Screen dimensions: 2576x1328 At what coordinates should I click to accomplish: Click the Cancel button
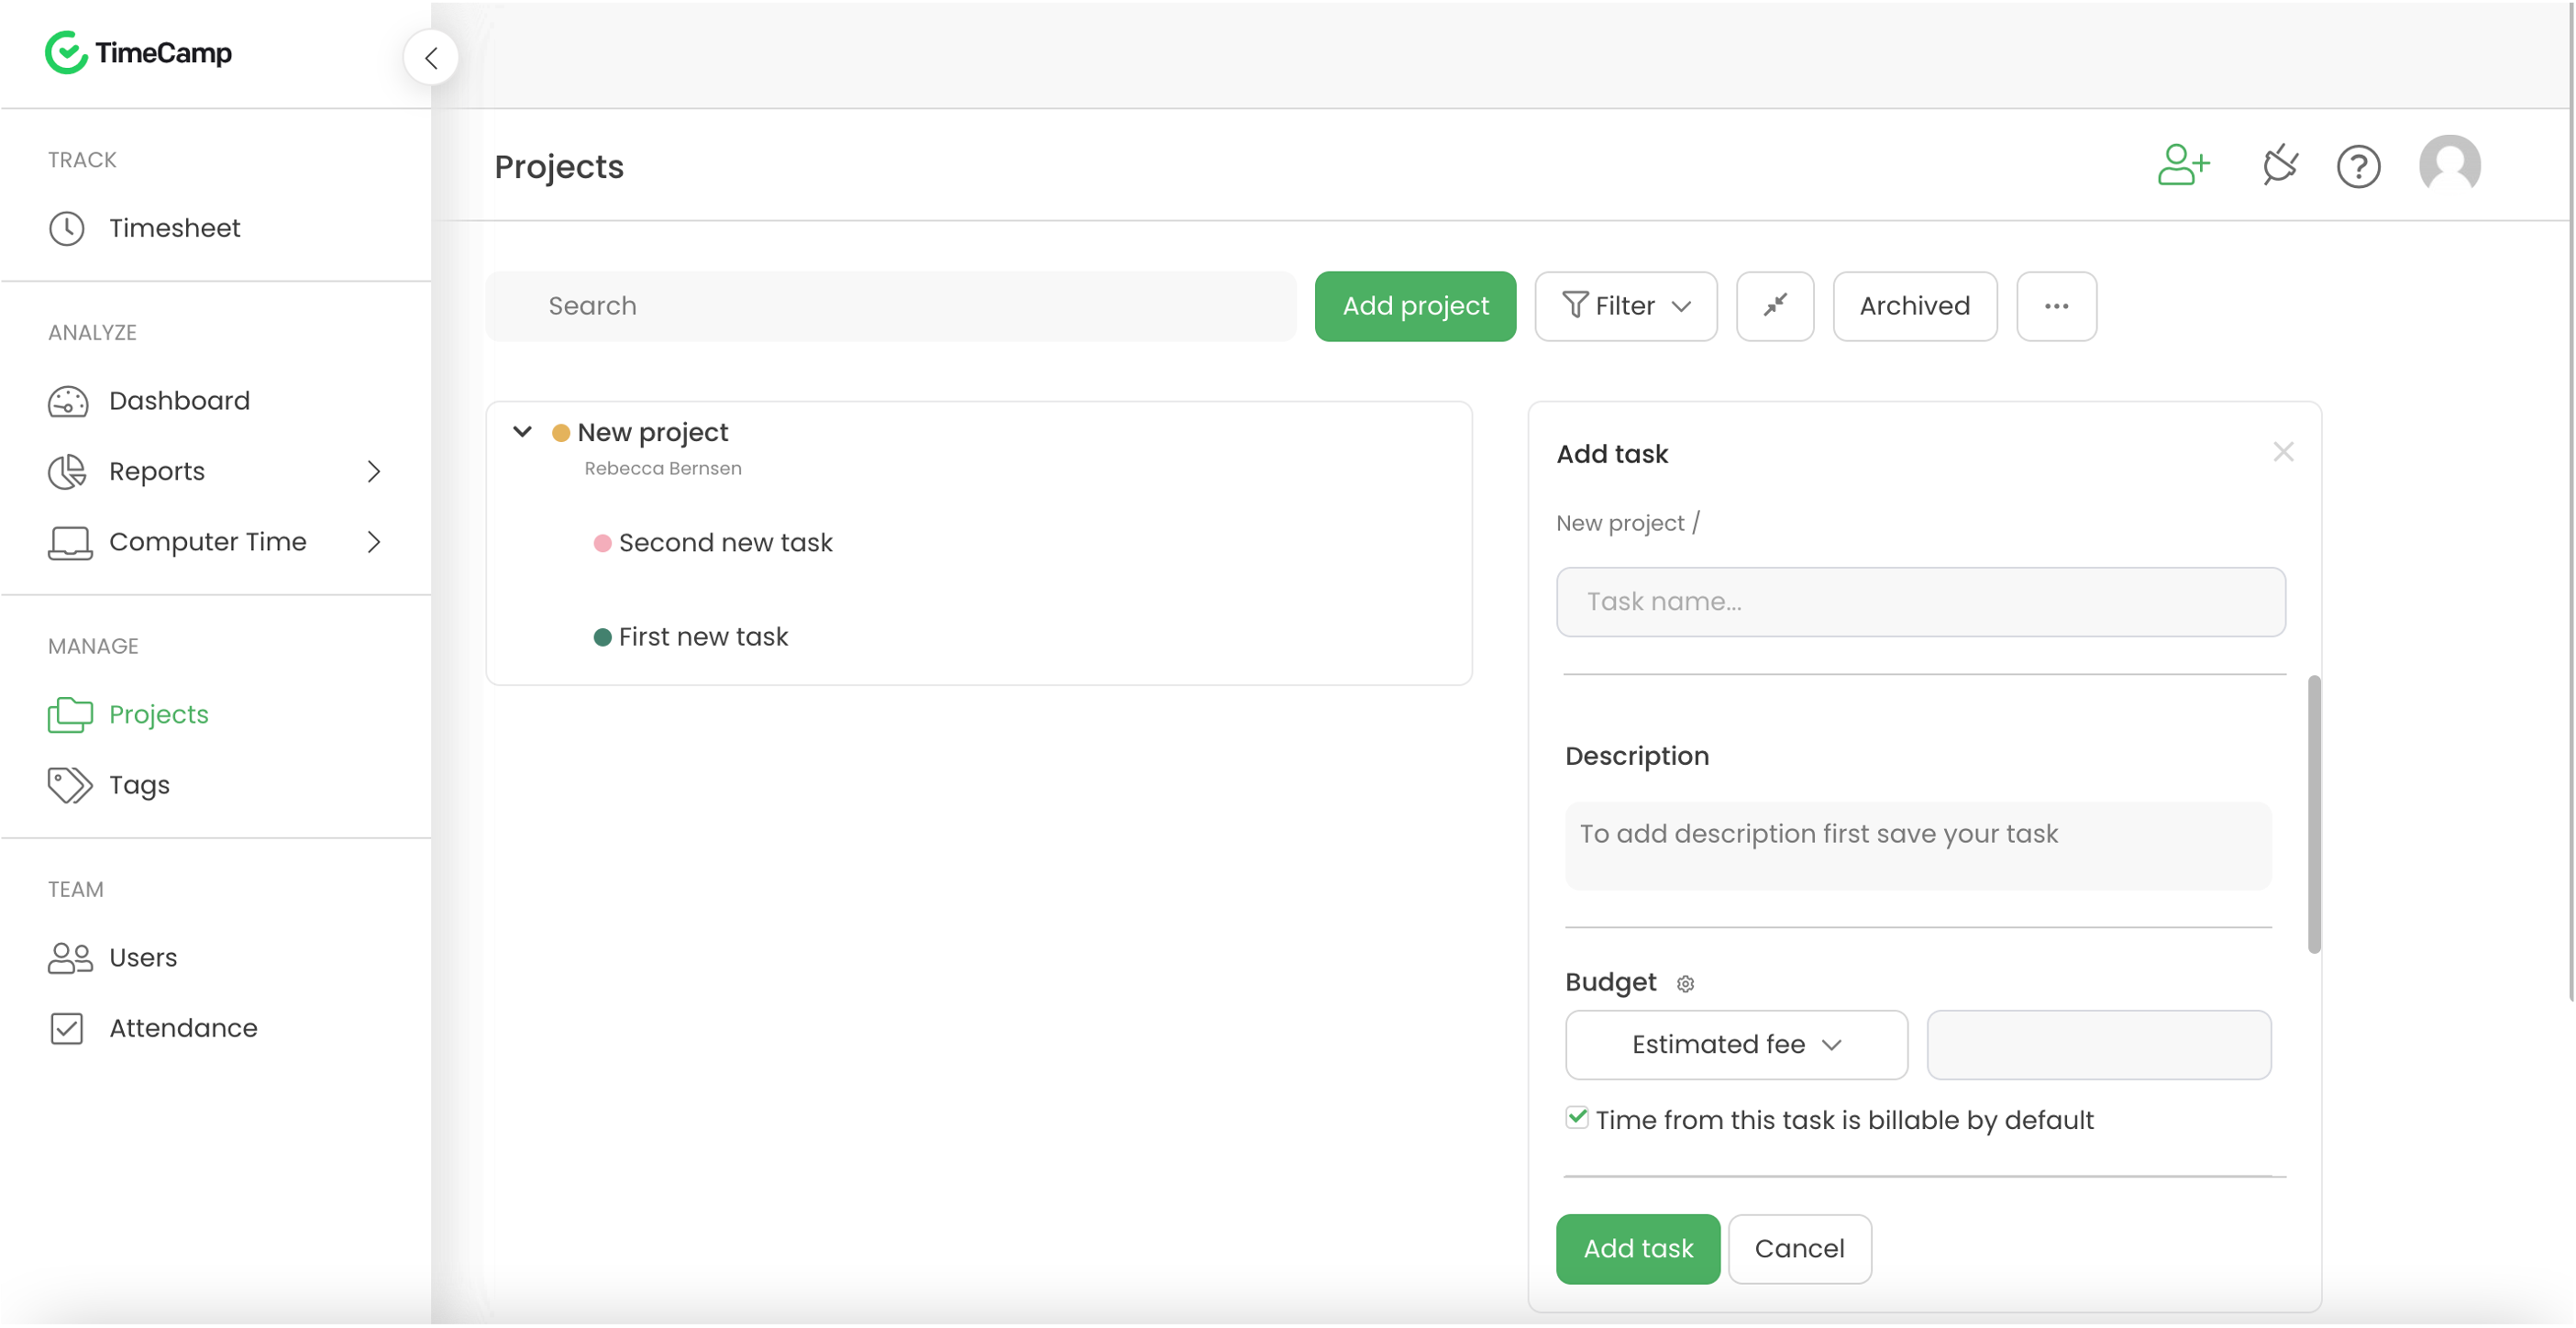[x=1800, y=1248]
